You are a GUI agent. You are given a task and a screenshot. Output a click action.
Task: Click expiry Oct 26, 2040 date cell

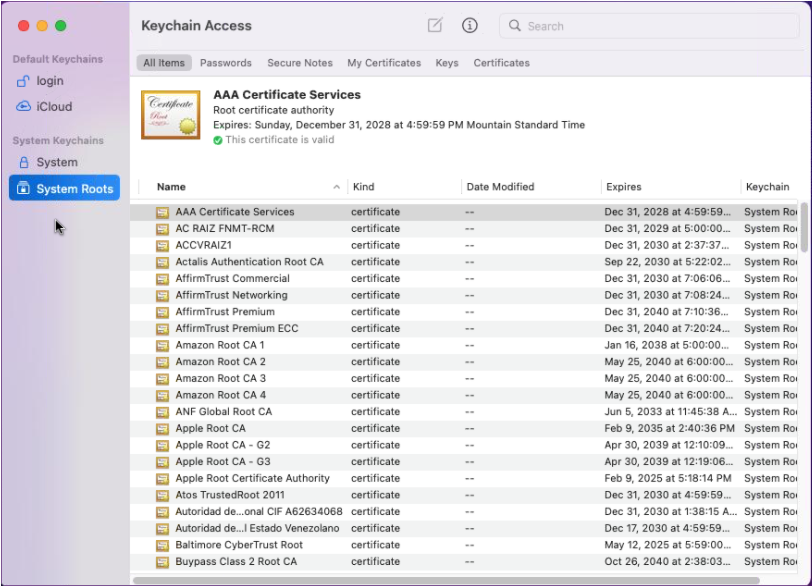[x=667, y=561]
